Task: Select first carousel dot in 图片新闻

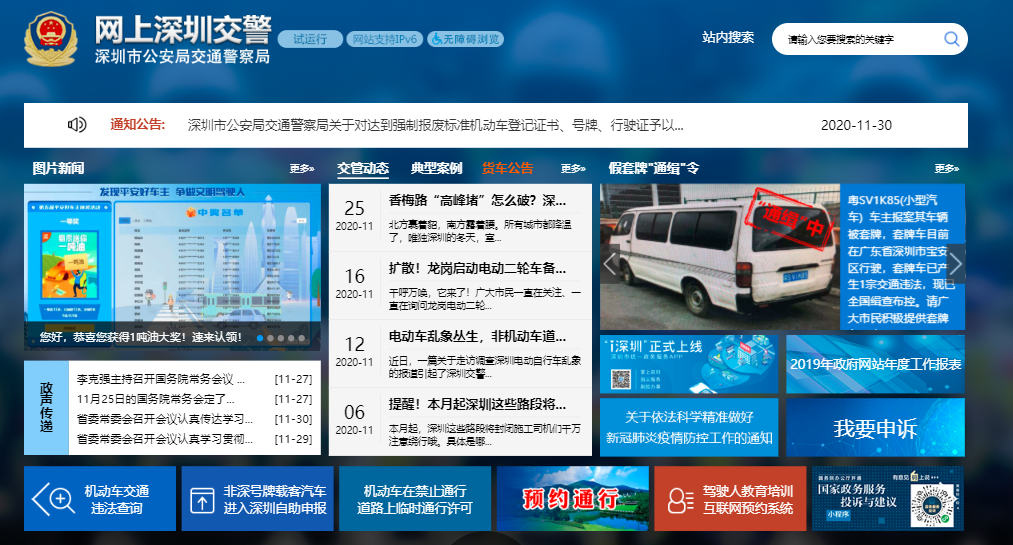Action: (260, 338)
